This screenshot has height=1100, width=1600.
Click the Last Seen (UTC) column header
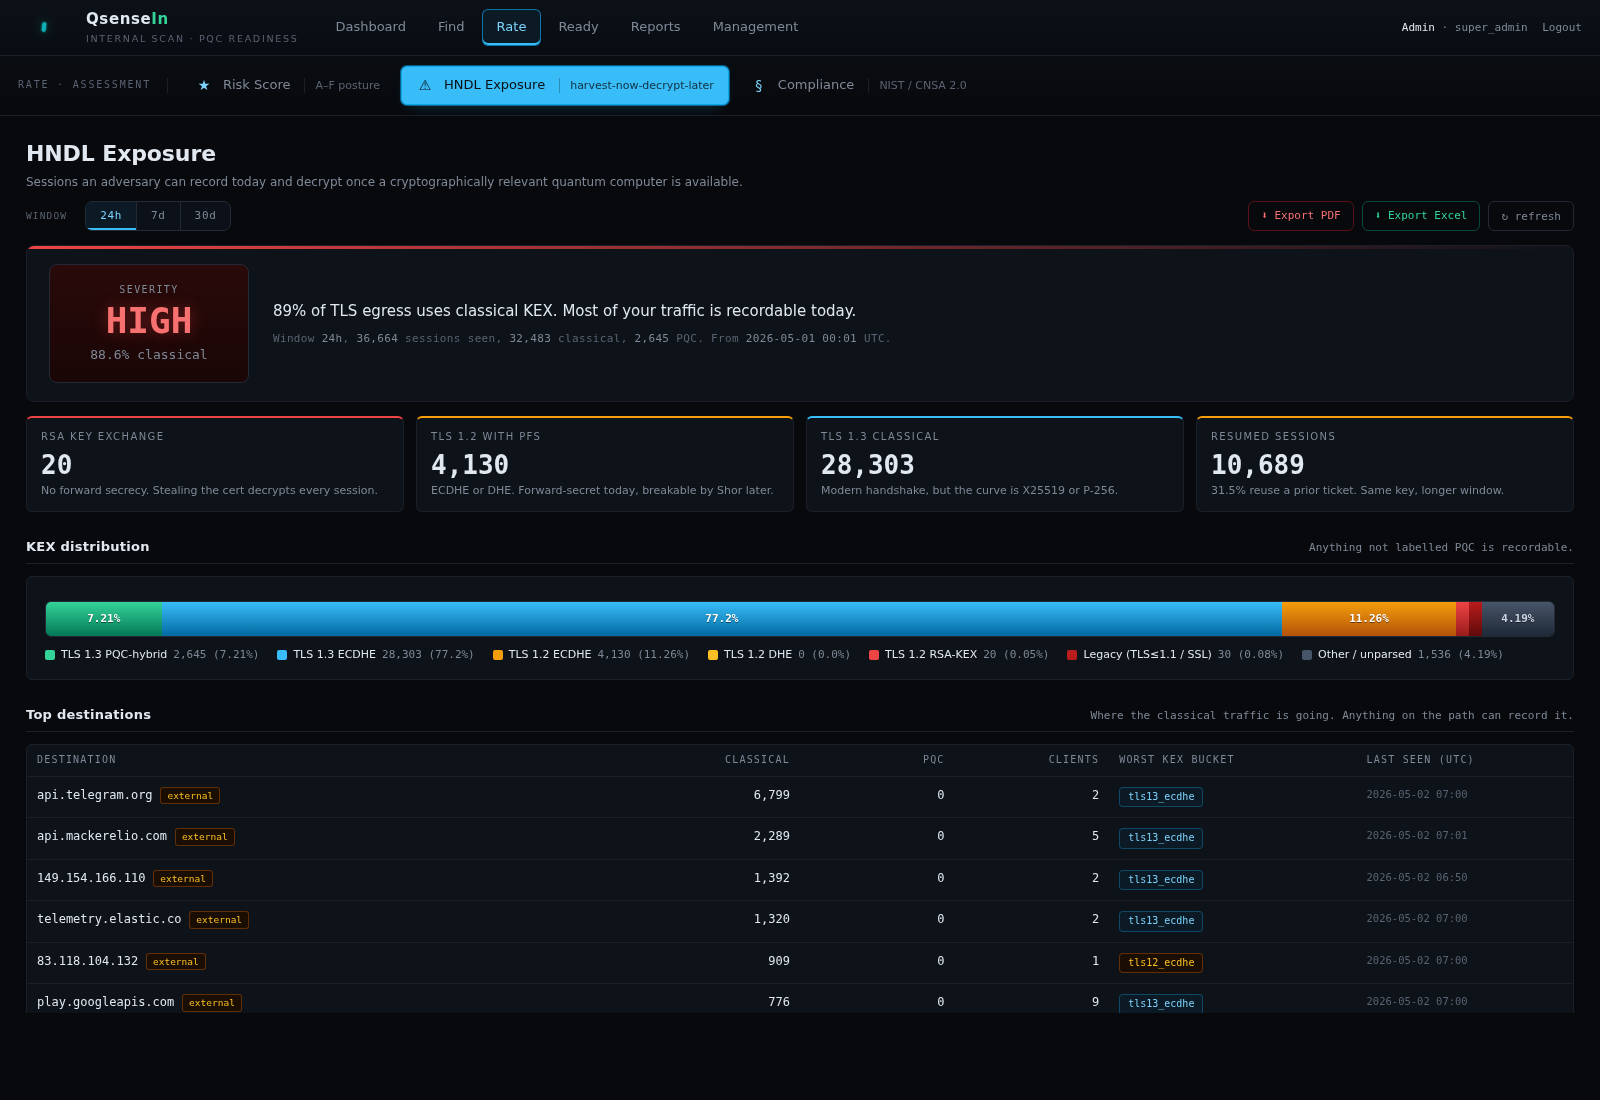pyautogui.click(x=1420, y=760)
